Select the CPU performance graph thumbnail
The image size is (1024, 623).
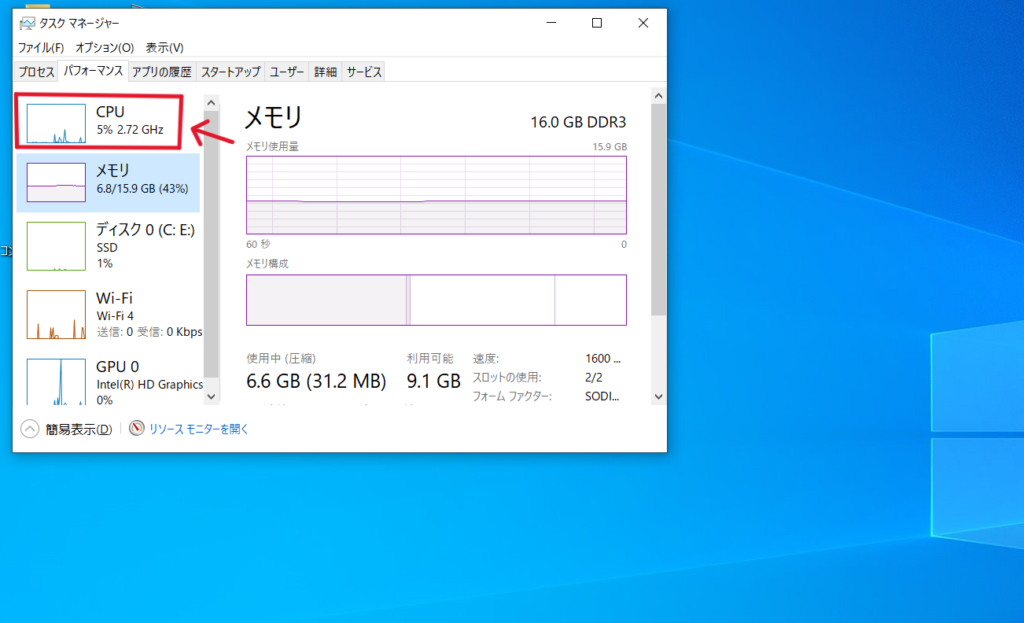(56, 121)
